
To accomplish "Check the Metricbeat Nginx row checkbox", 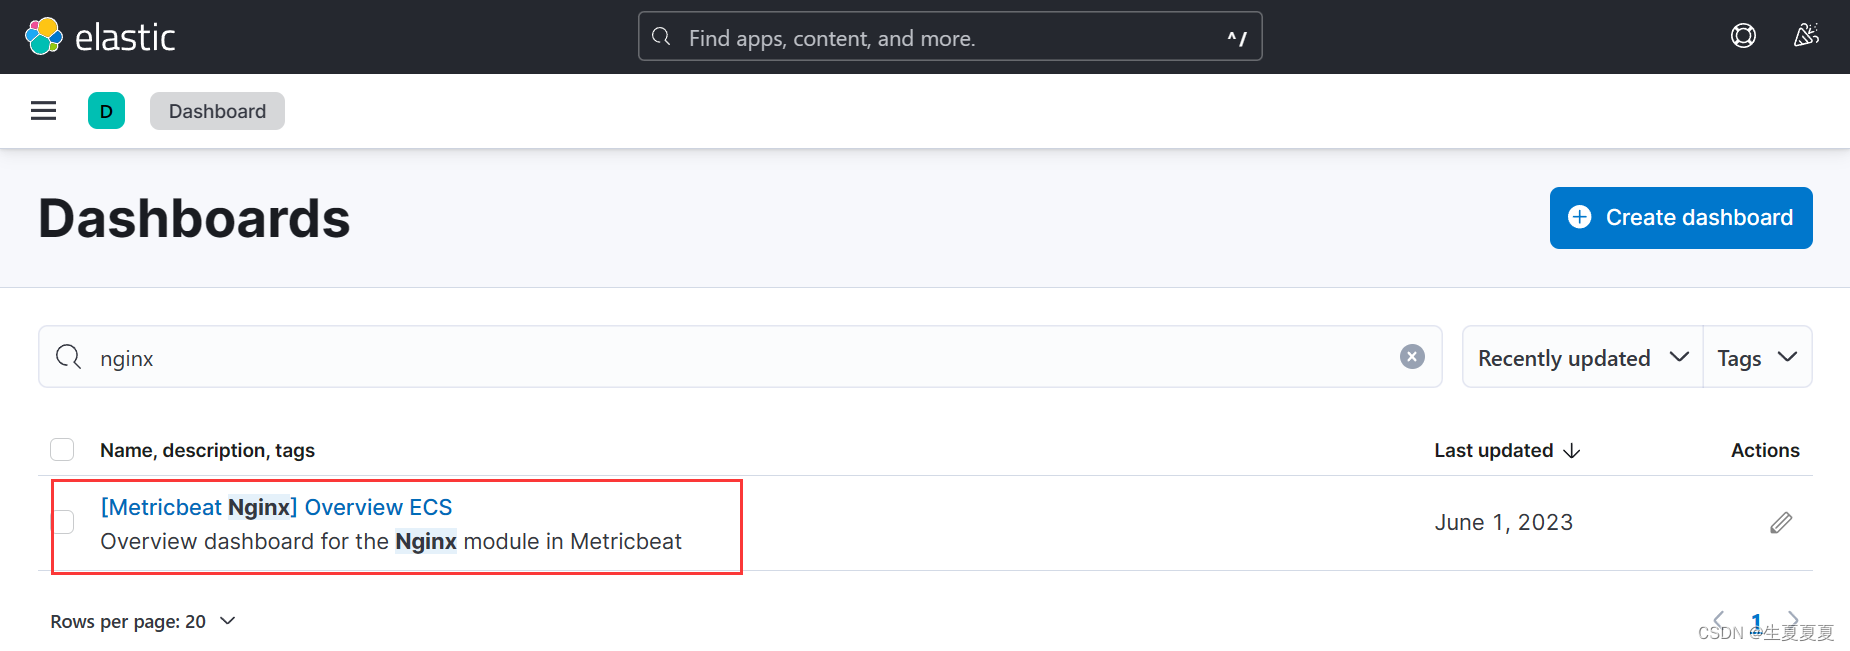I will [x=63, y=522].
